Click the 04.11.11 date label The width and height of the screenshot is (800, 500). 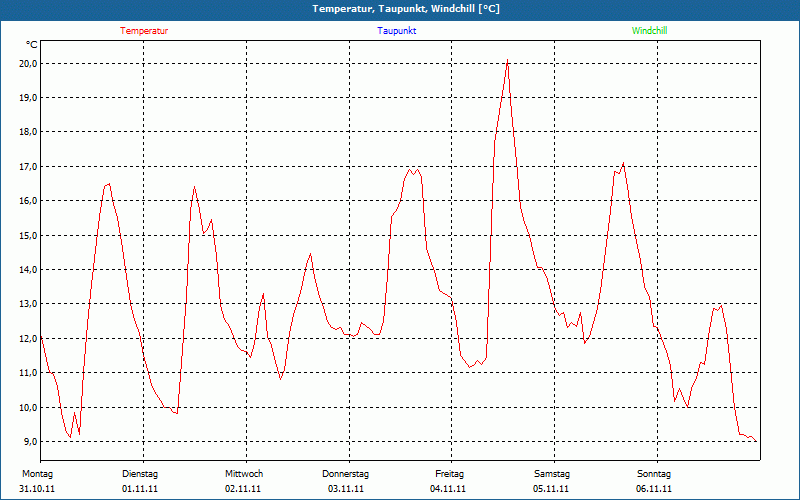coord(448,489)
